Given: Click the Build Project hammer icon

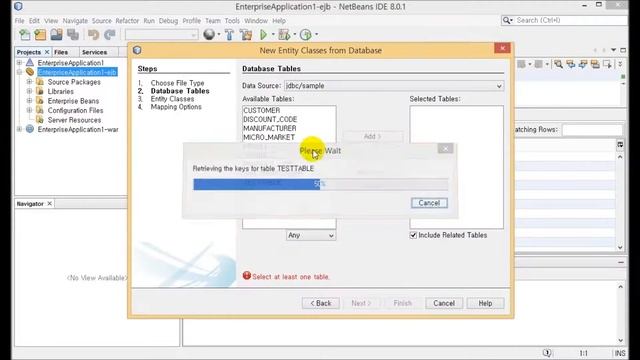Looking at the screenshot, I should coord(229,35).
